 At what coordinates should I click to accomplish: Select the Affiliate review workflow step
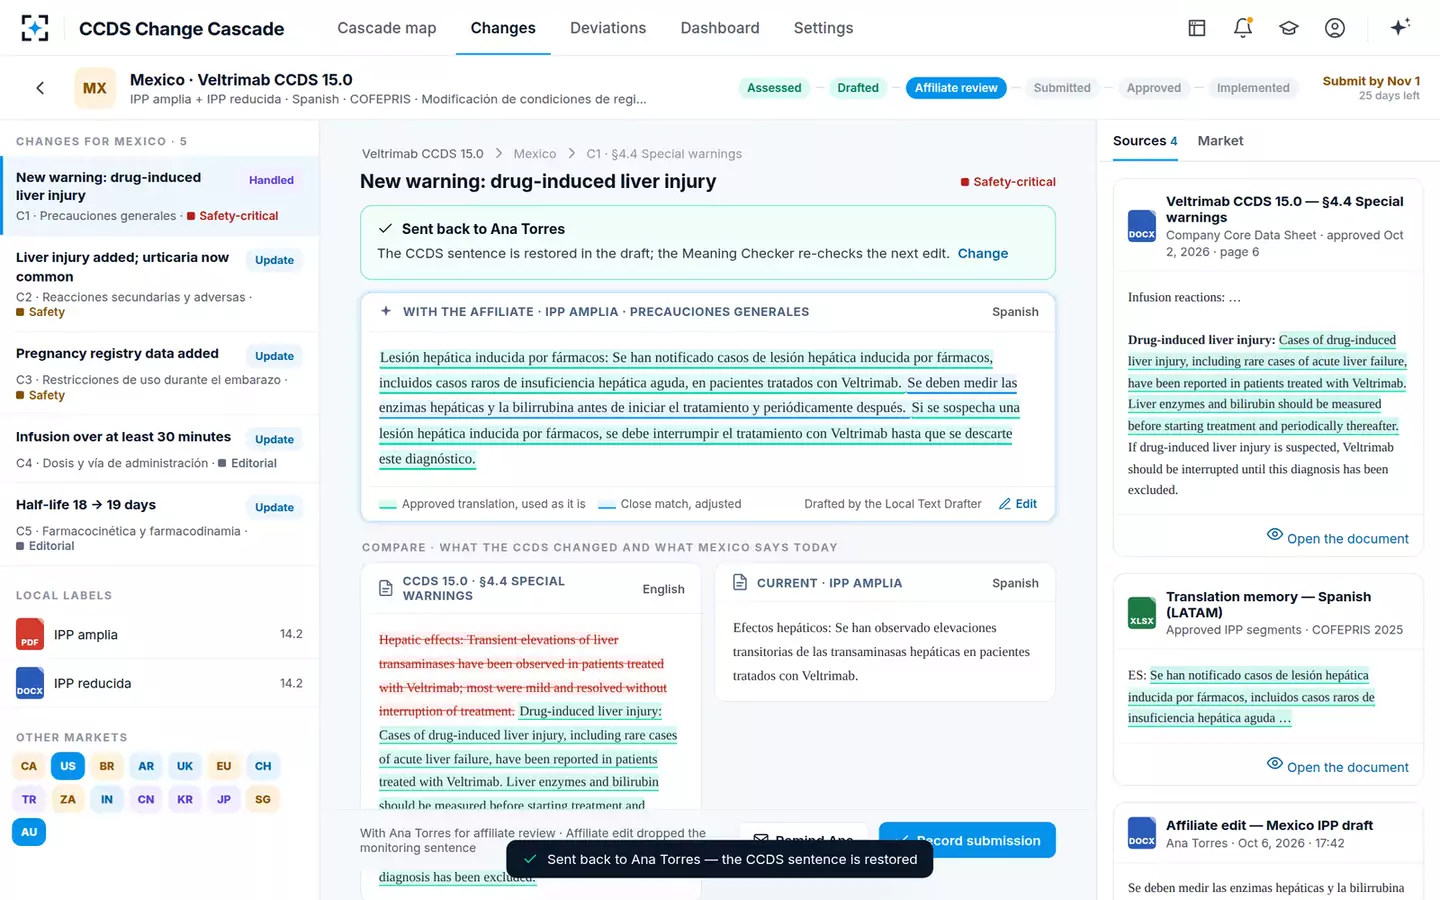(x=956, y=88)
